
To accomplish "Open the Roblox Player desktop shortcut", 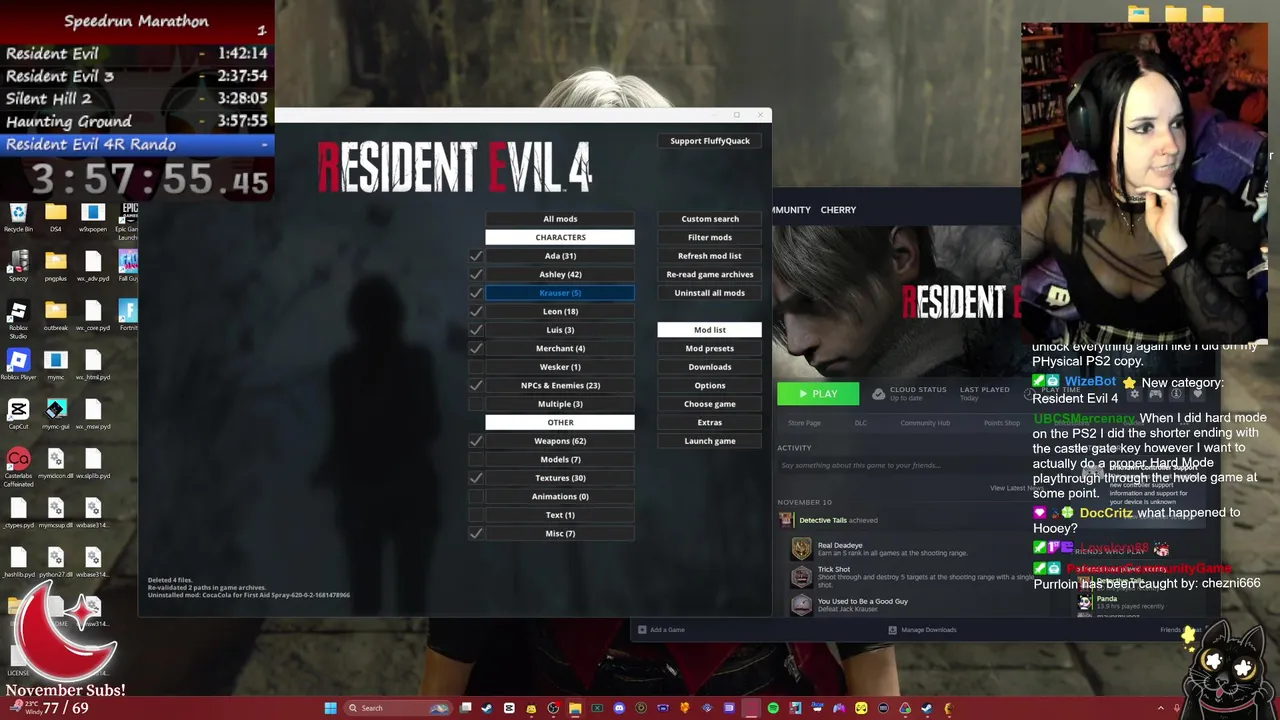I will pos(18,365).
